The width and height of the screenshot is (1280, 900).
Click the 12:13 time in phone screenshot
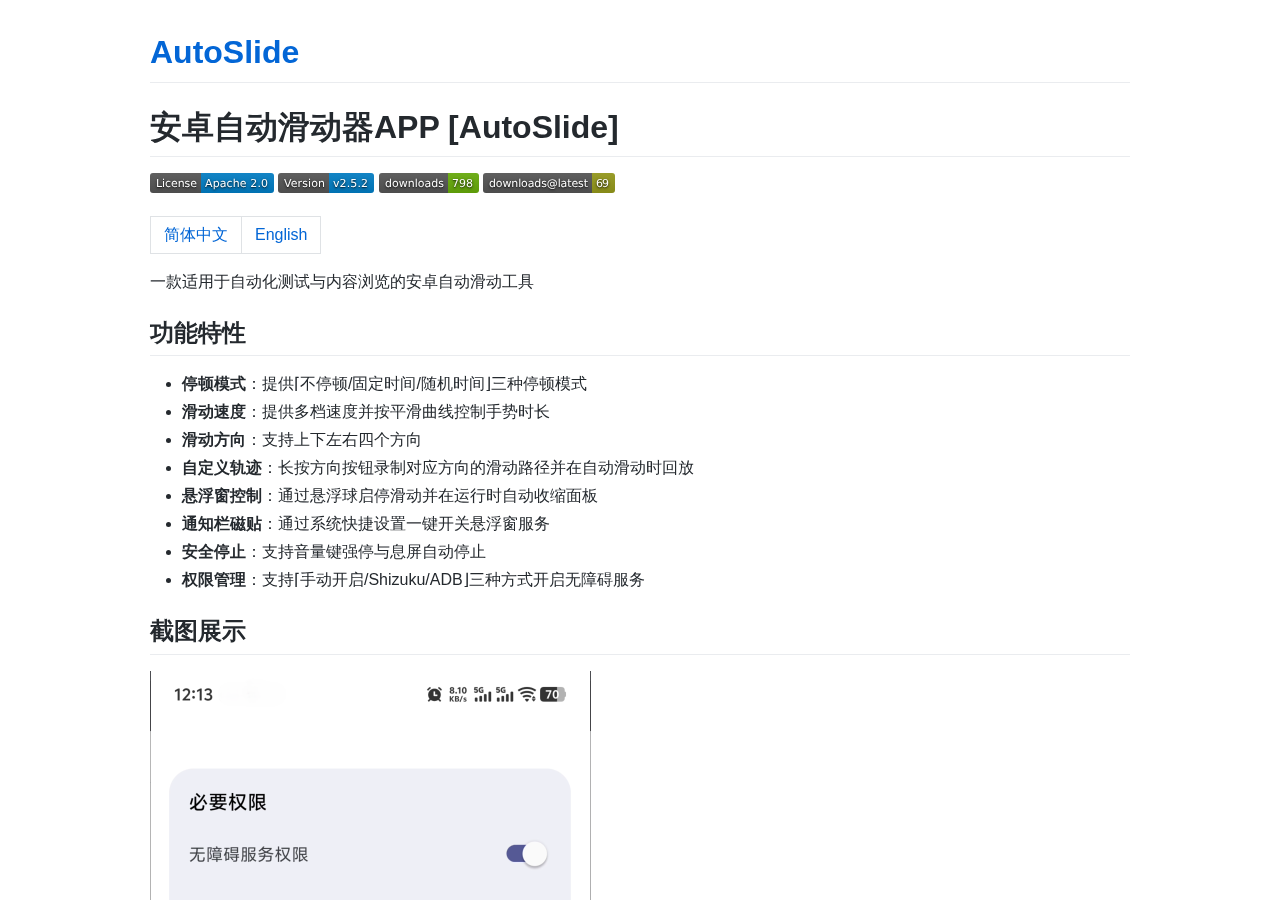click(x=194, y=694)
